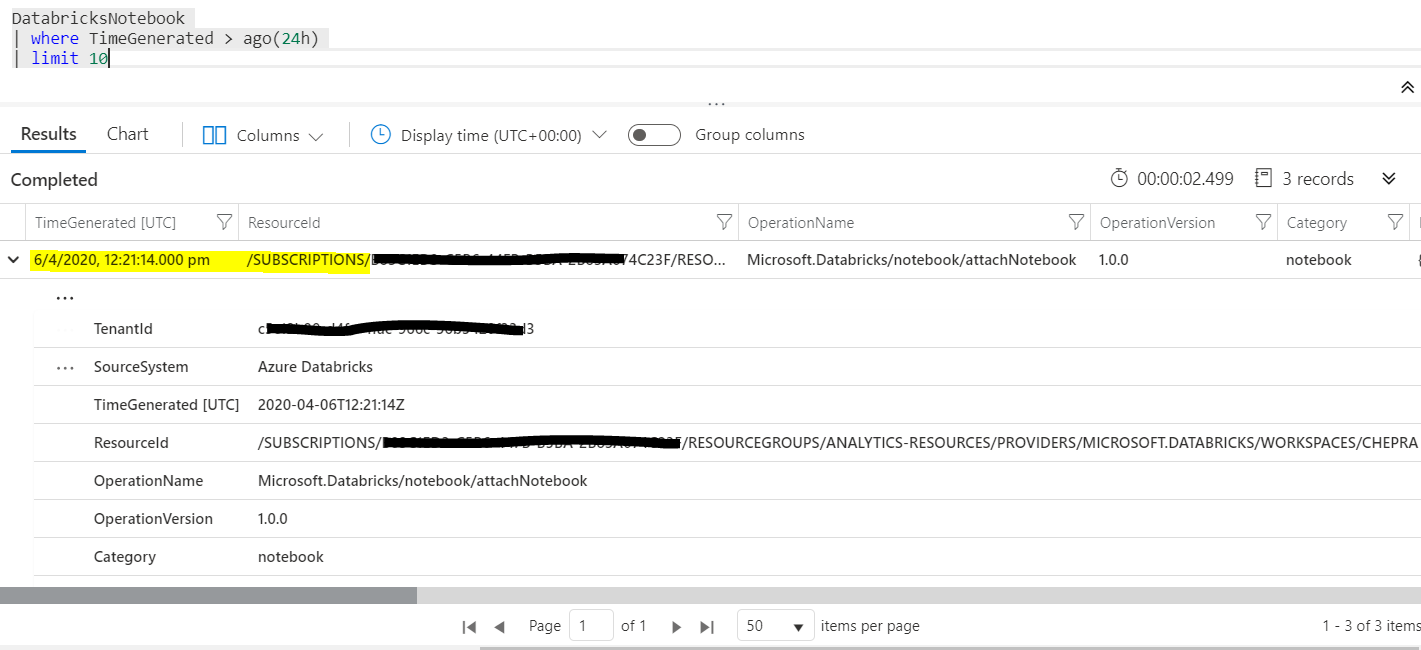Expand results details using the double down chevron
Screen dimensions: 1421x650
(x=1388, y=178)
